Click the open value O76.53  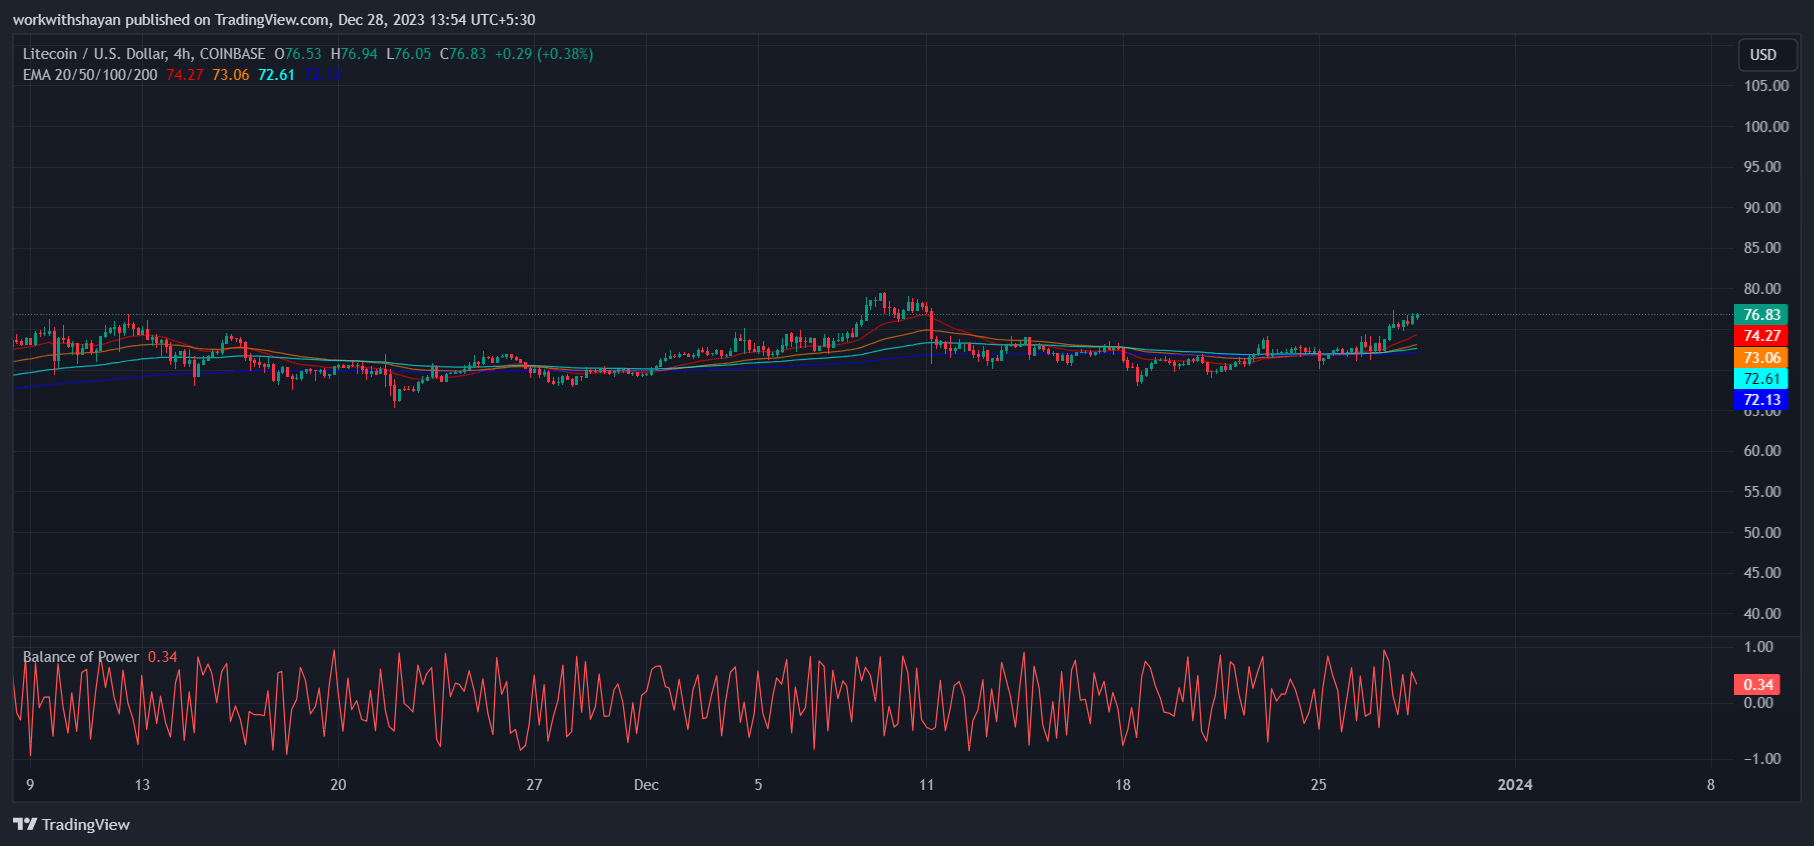298,54
